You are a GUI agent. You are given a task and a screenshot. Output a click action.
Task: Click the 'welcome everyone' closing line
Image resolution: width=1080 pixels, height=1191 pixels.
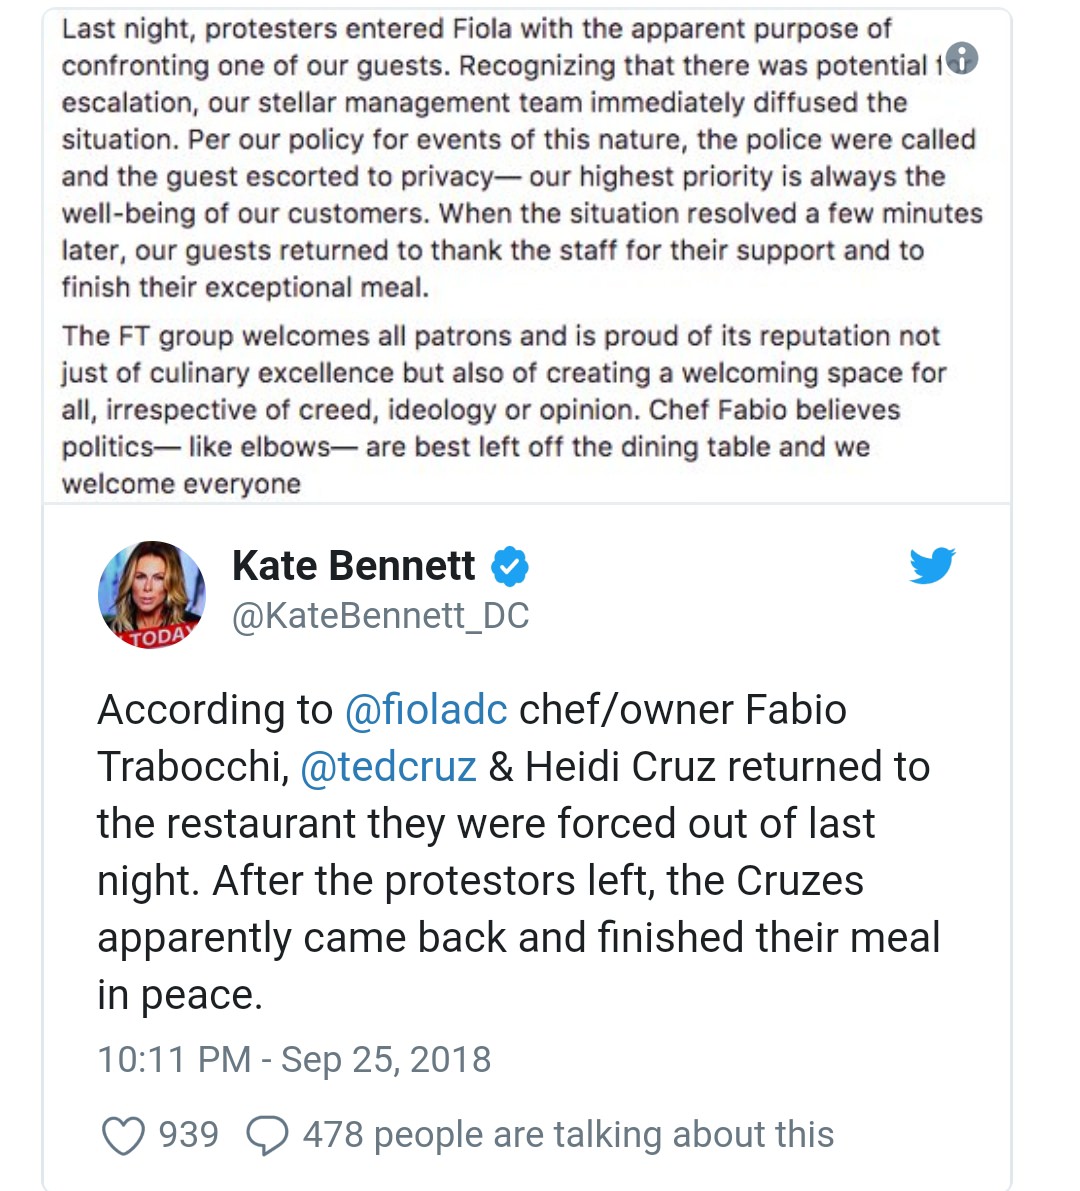[182, 484]
